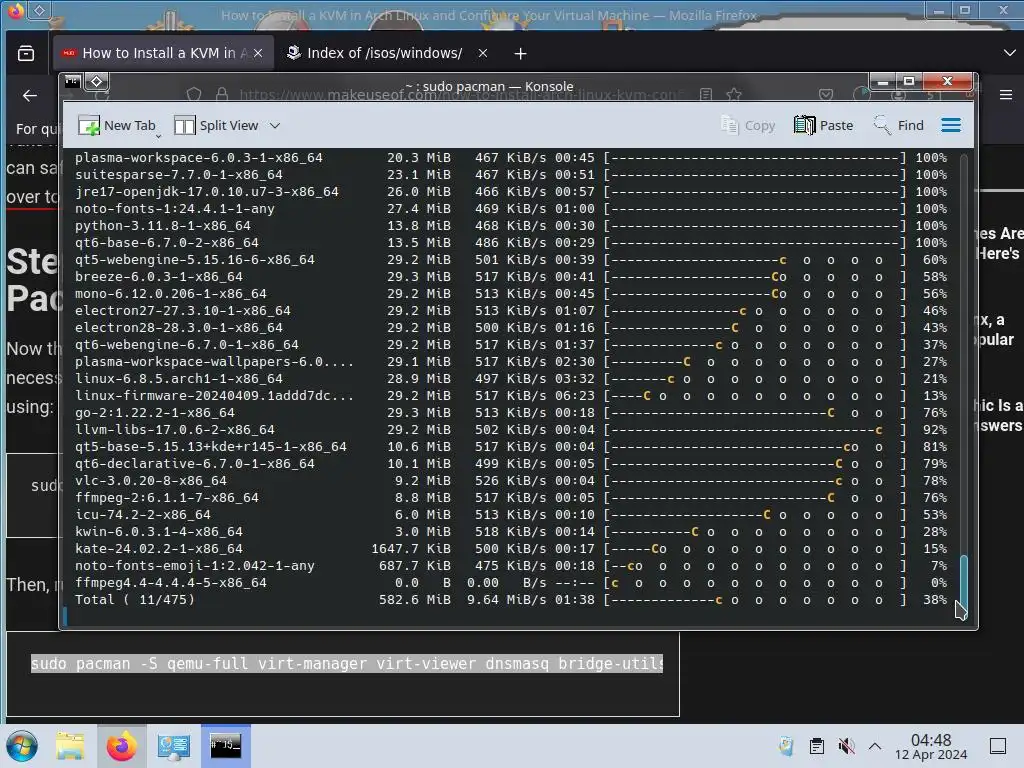Open the Pocket save icon in Firefox
Image resolution: width=1024 pixels, height=768 pixels.
point(826,95)
